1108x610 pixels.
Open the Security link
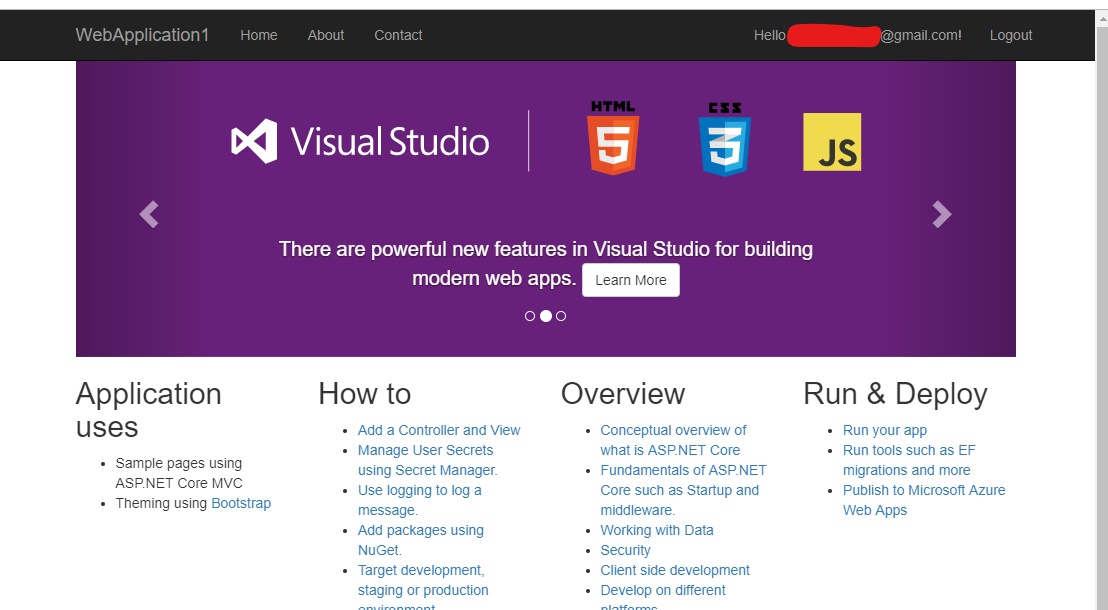click(625, 550)
